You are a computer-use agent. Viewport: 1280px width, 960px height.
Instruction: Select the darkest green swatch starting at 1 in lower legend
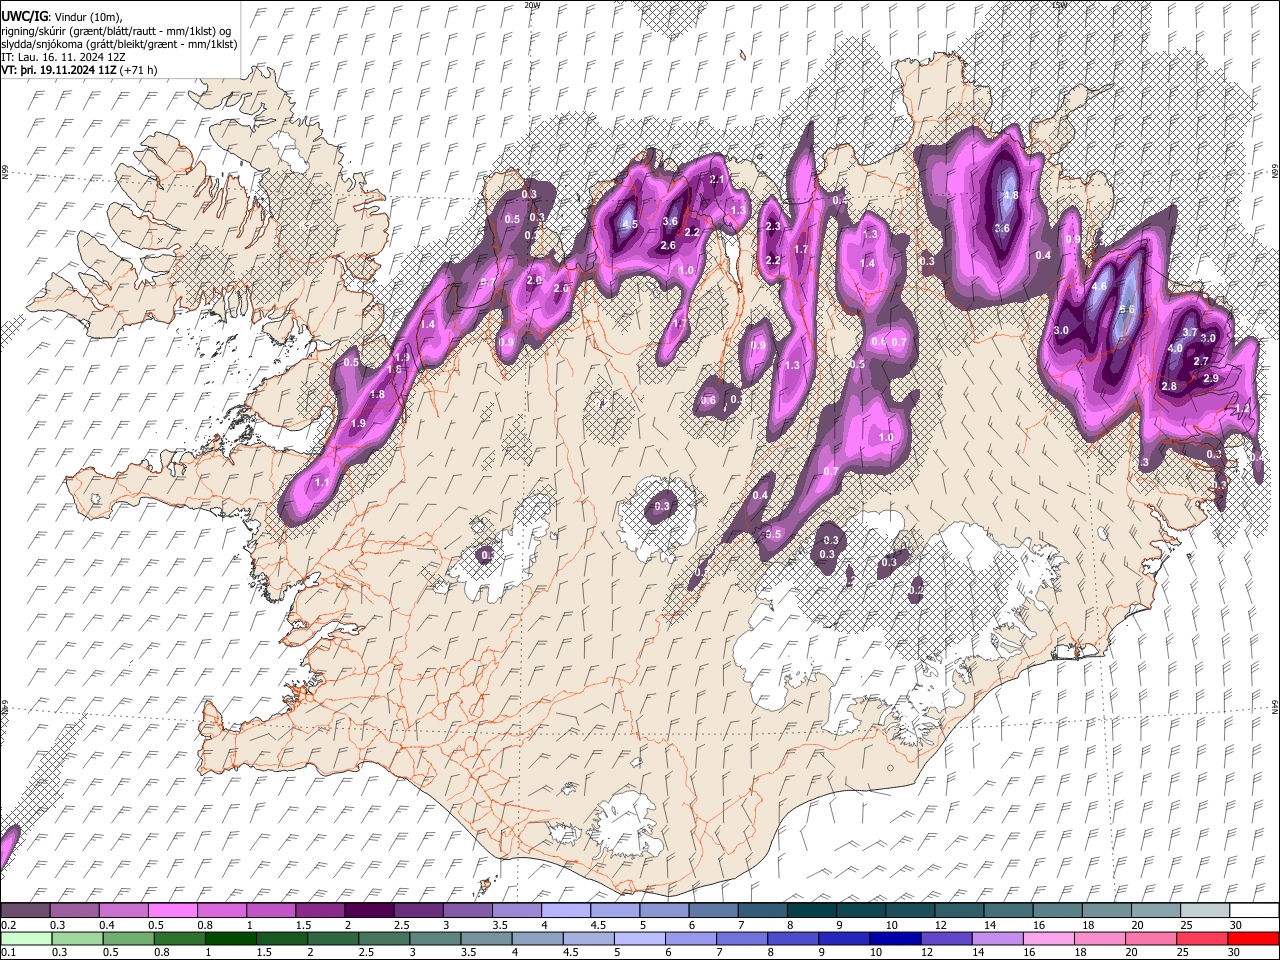pos(231,938)
